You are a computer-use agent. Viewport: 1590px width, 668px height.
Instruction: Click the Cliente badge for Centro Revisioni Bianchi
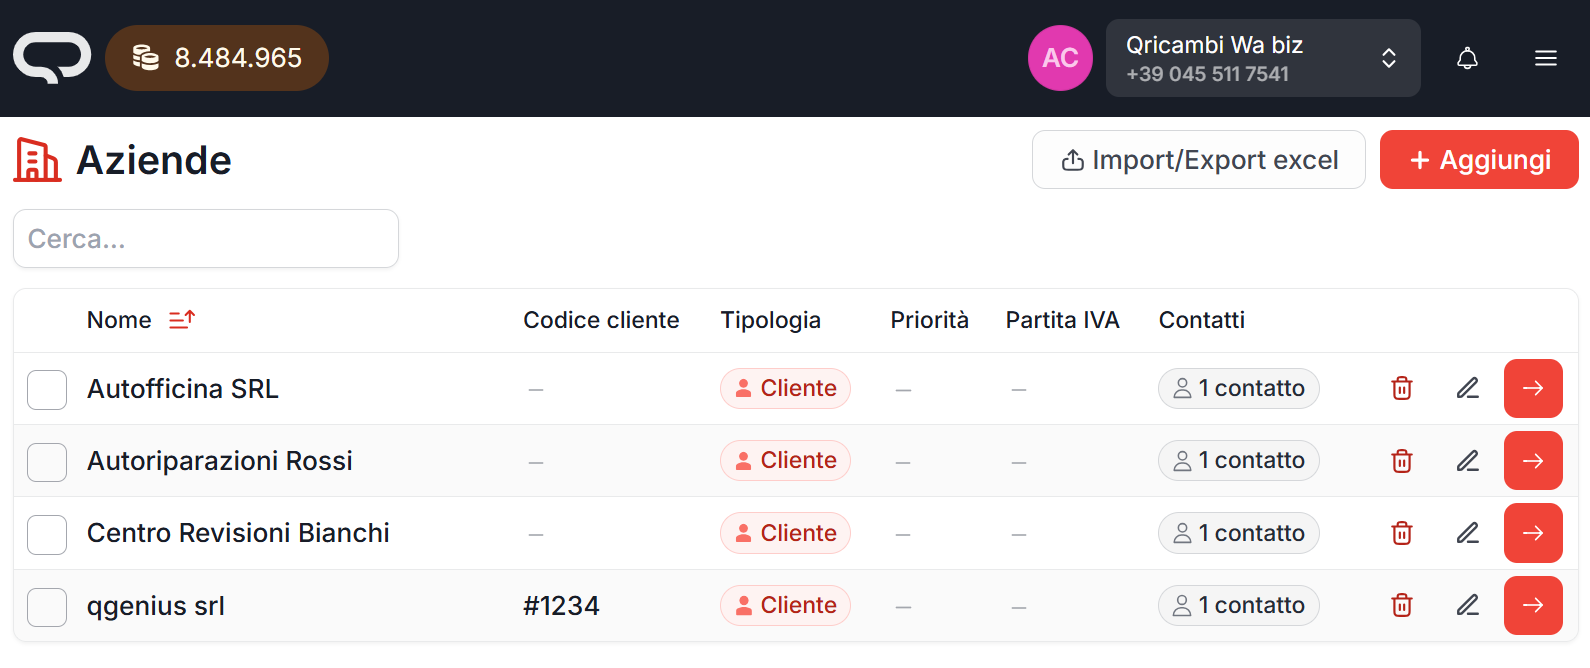[785, 533]
